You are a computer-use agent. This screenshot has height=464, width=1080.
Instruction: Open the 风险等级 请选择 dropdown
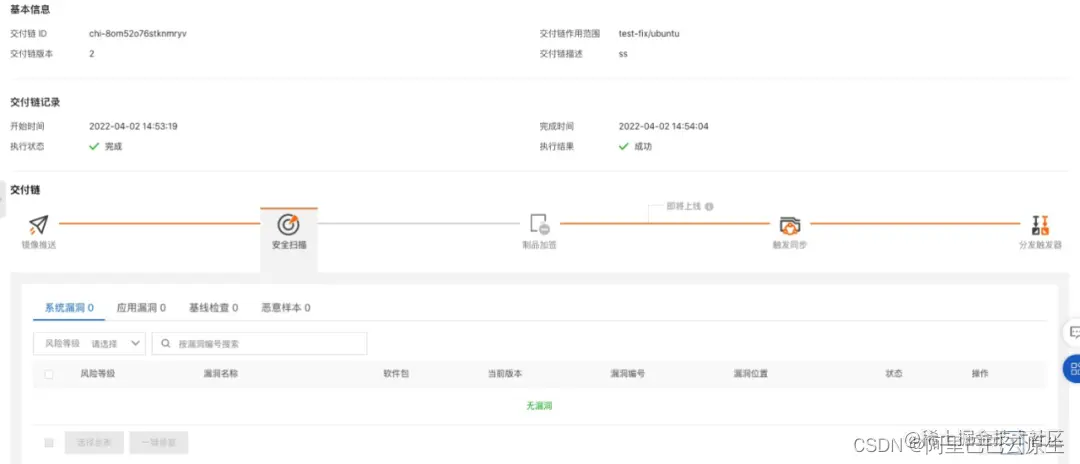[x=90, y=344]
